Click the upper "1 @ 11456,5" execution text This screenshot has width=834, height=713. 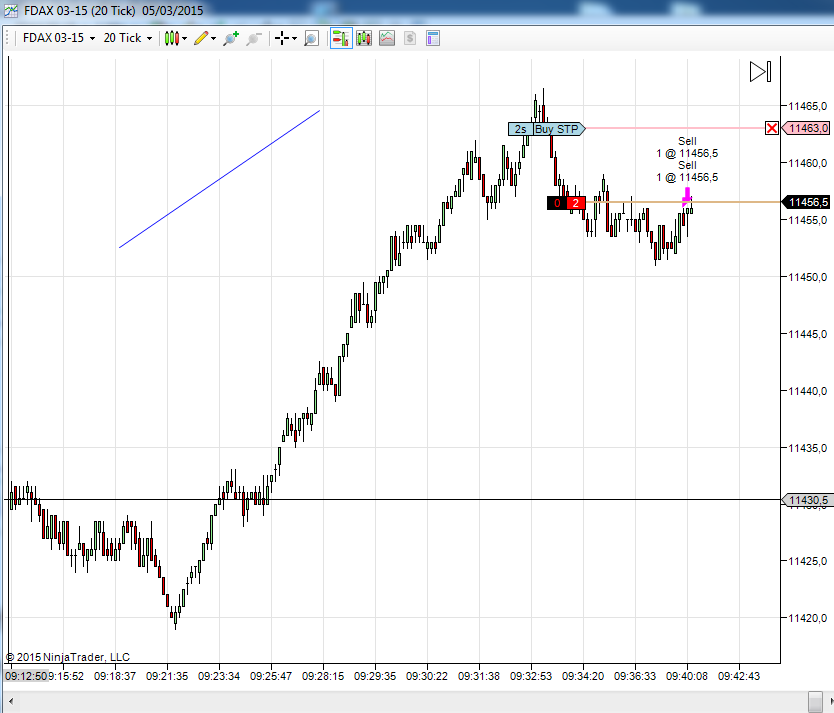[687, 154]
